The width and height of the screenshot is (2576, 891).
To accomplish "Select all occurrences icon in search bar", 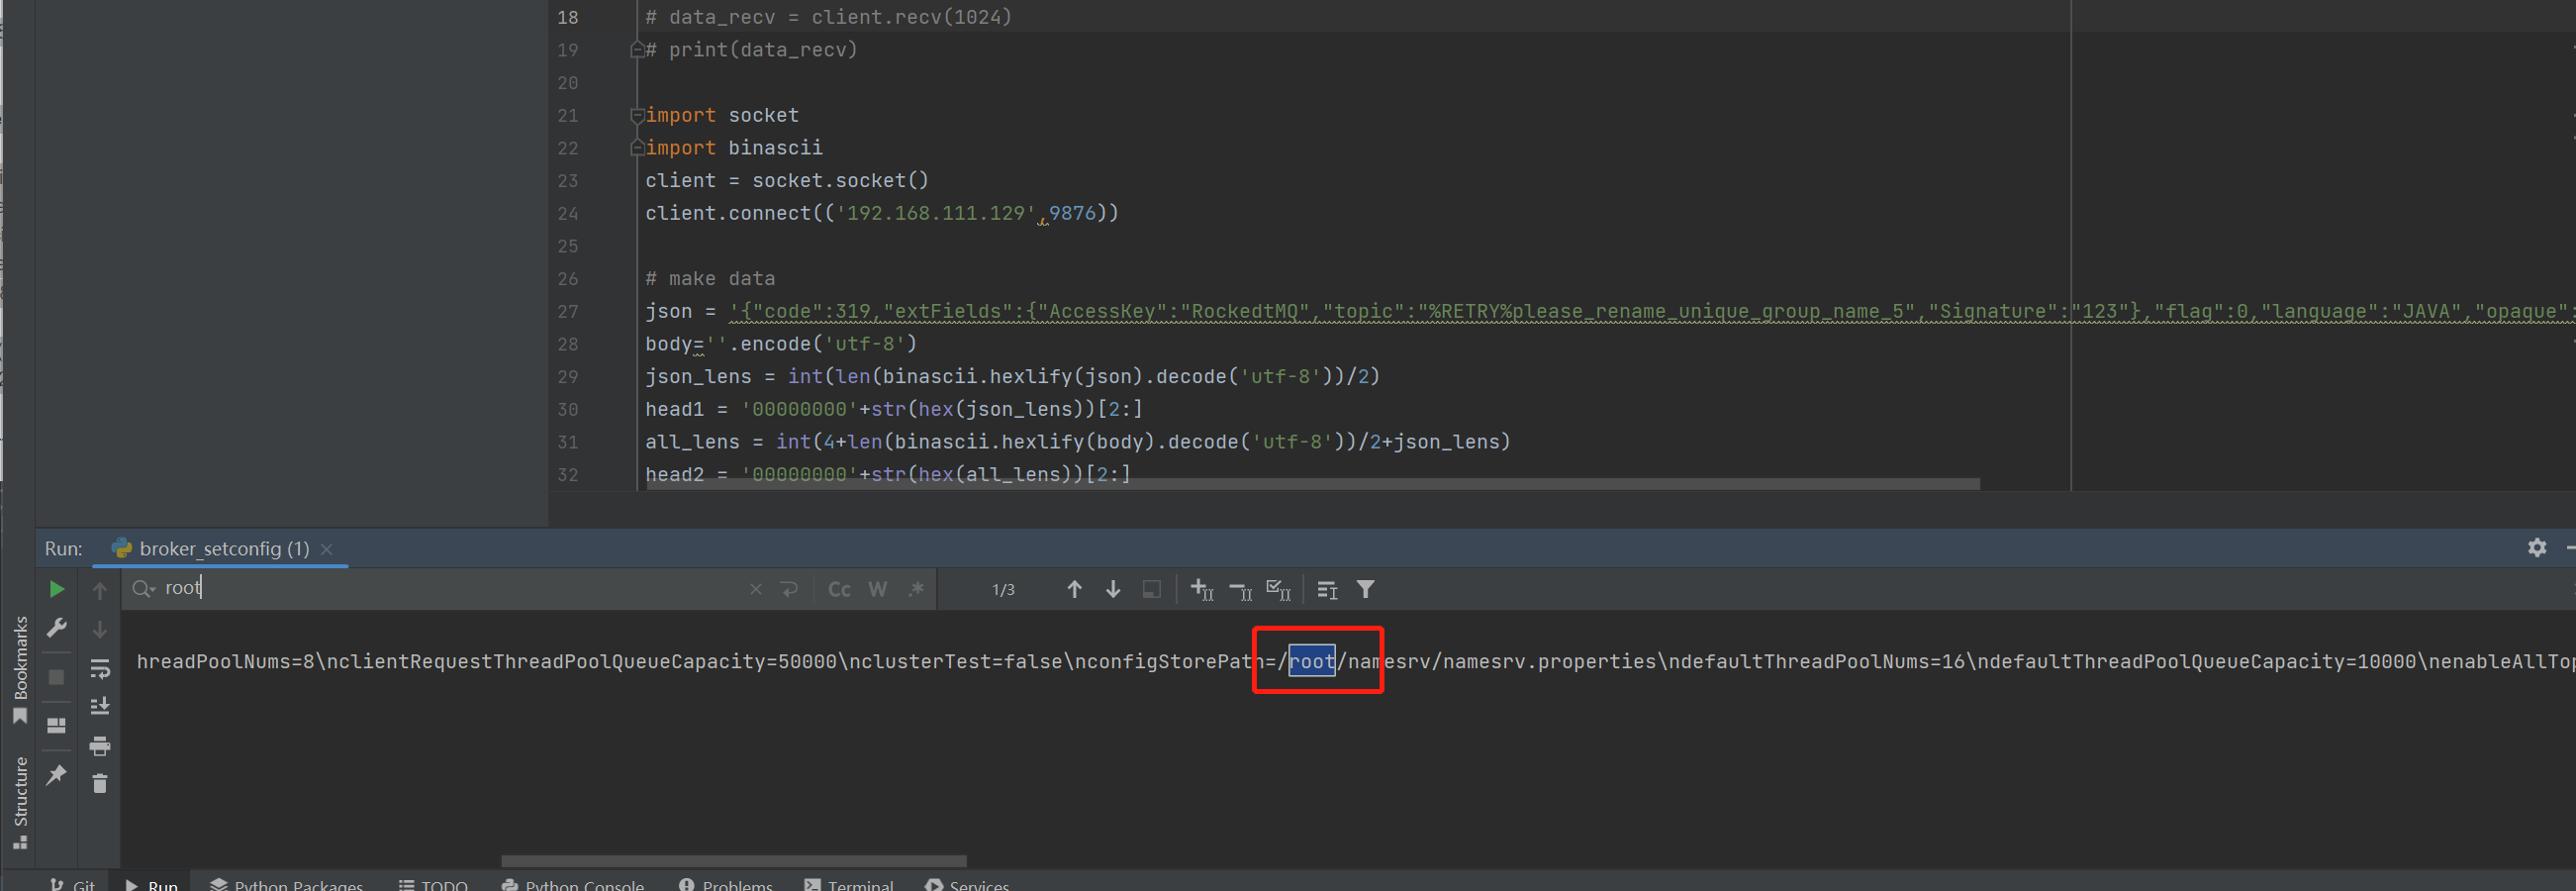I will [x=1279, y=590].
